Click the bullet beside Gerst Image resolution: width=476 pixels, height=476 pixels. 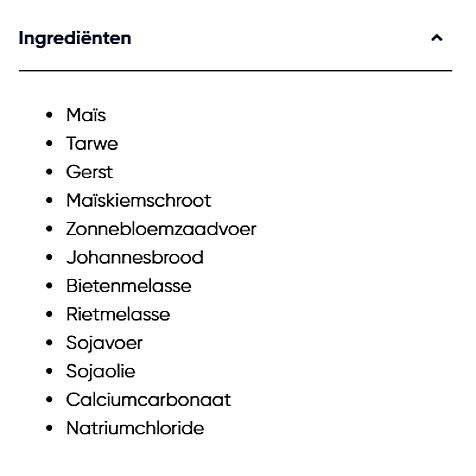(x=49, y=172)
